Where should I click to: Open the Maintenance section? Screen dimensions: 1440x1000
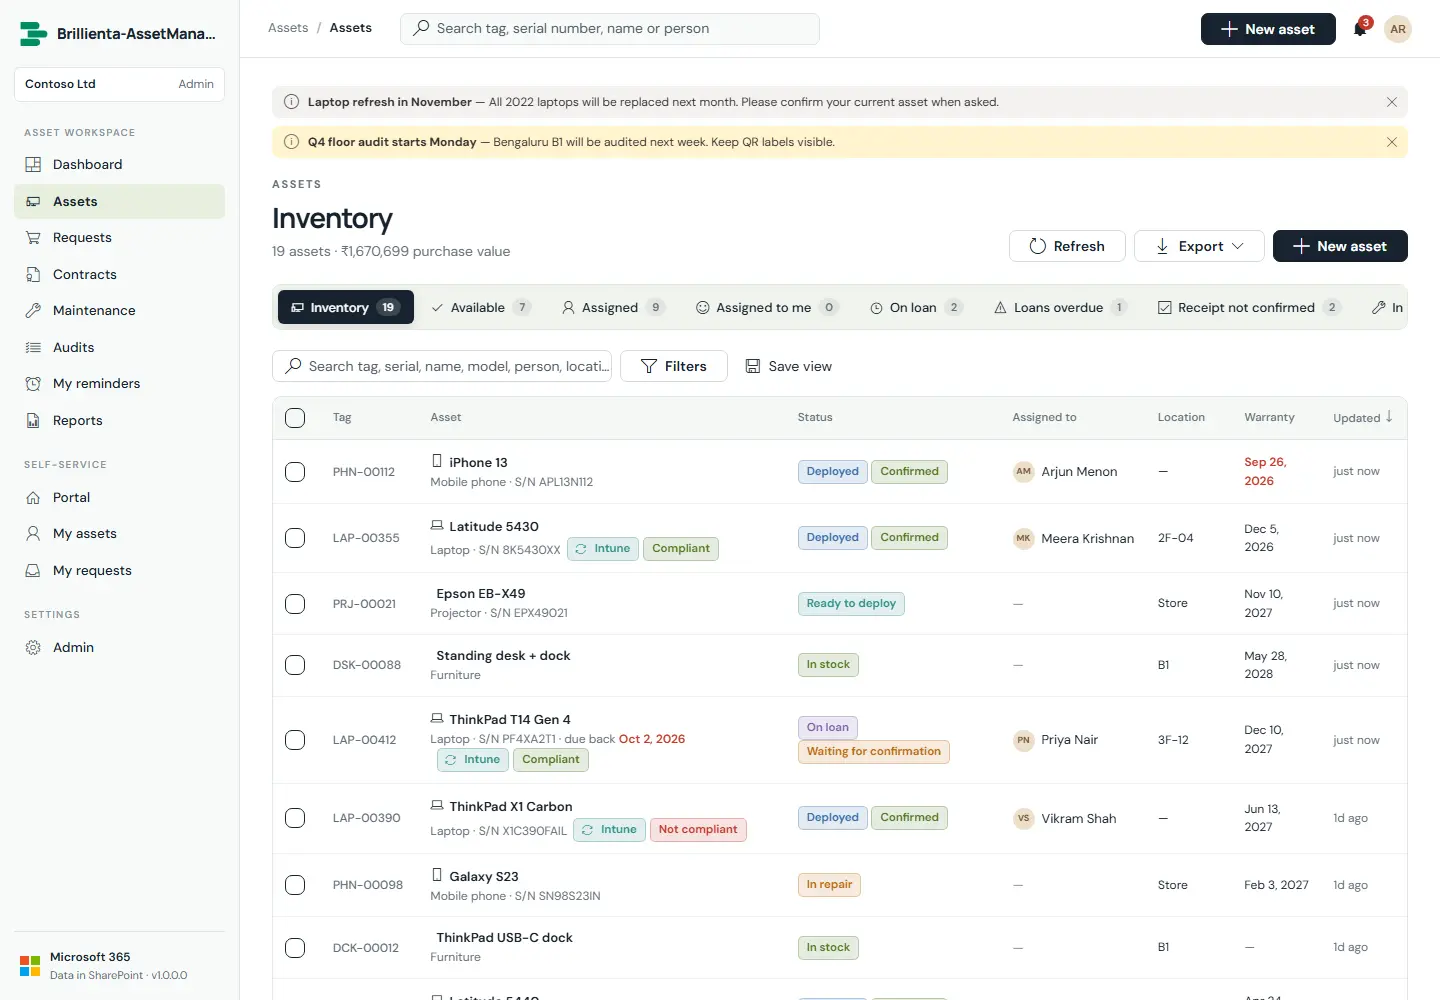coord(119,311)
